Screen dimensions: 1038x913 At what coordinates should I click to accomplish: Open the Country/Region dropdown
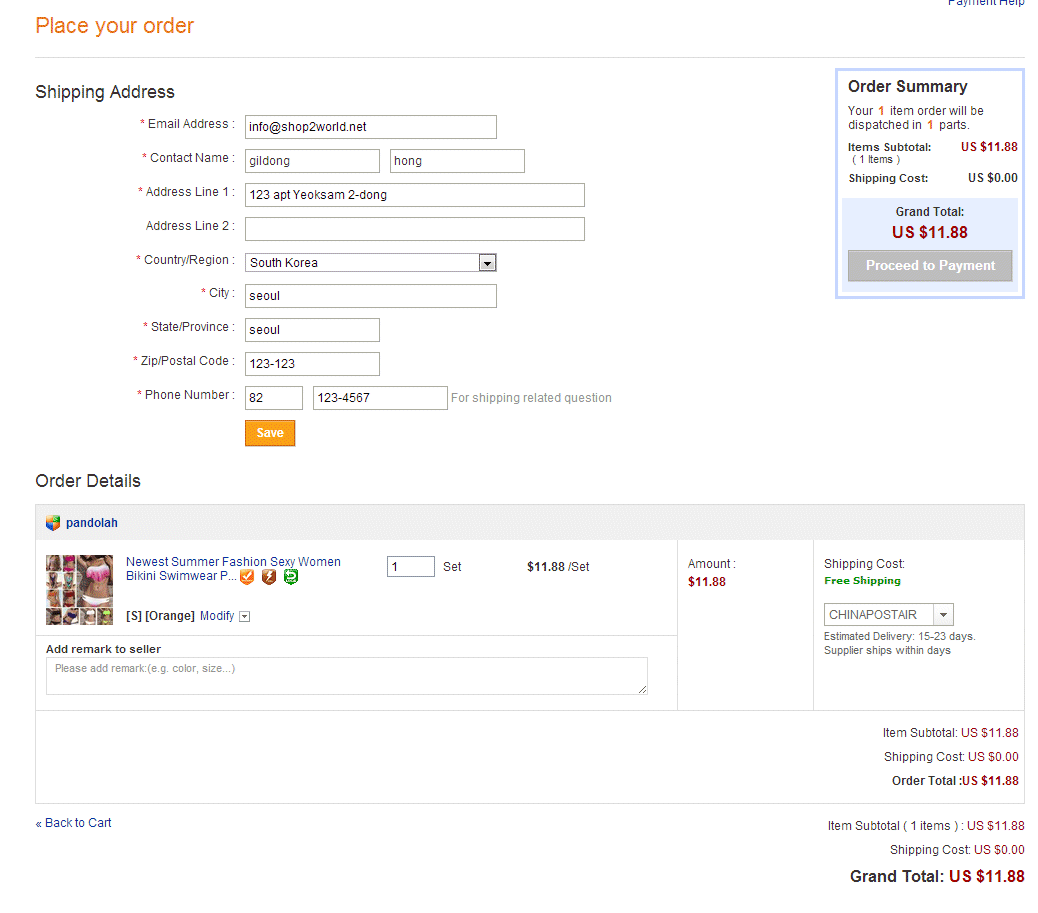487,263
